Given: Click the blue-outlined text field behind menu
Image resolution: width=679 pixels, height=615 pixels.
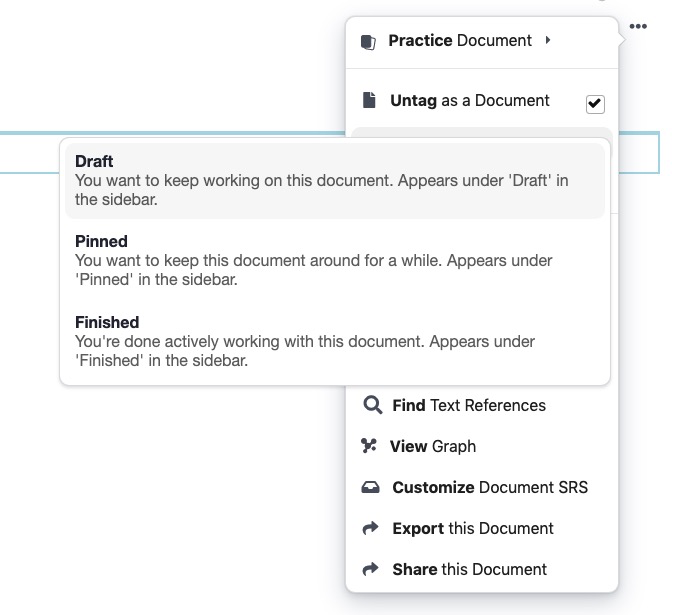Looking at the screenshot, I should click(x=30, y=153).
